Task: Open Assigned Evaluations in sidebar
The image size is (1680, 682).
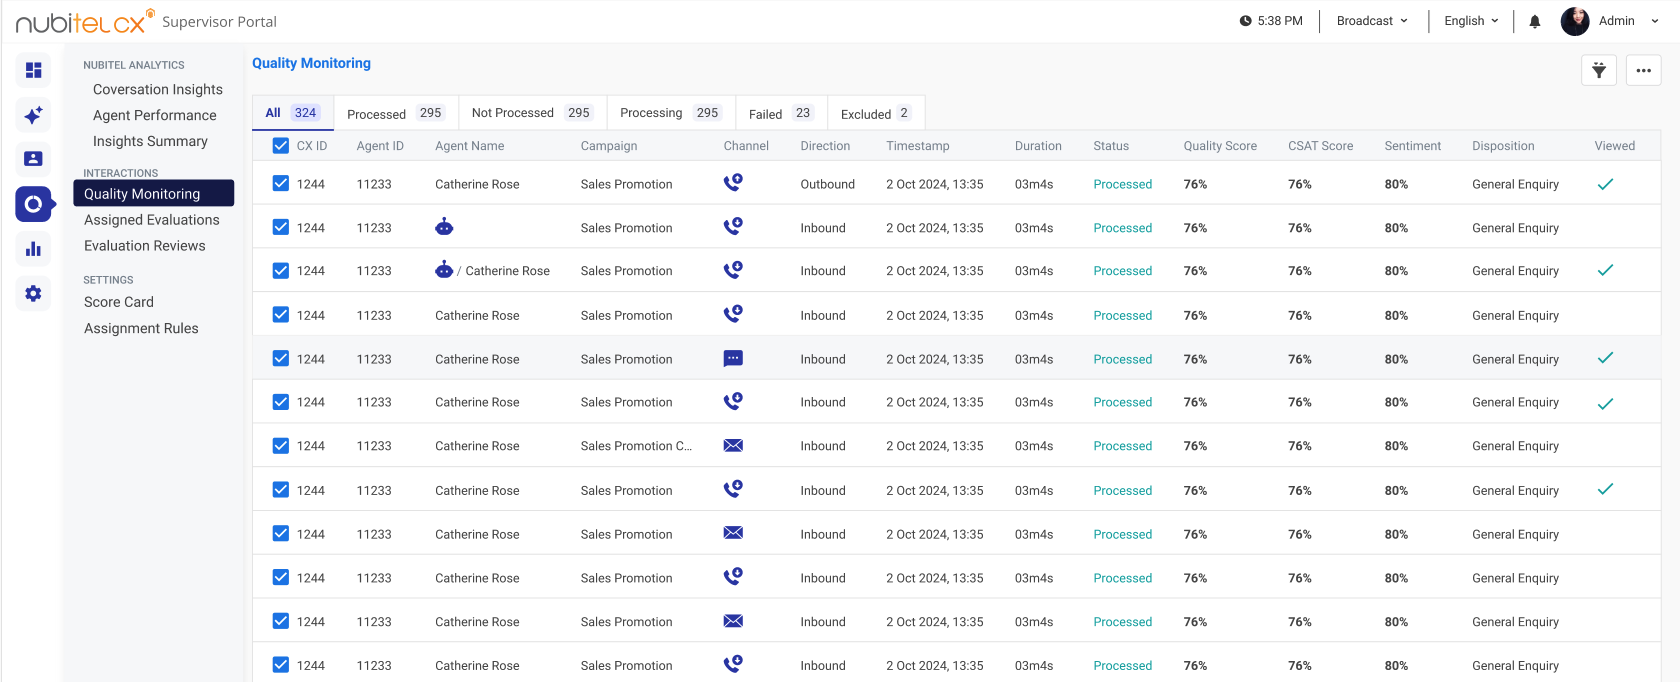Action: 152,220
